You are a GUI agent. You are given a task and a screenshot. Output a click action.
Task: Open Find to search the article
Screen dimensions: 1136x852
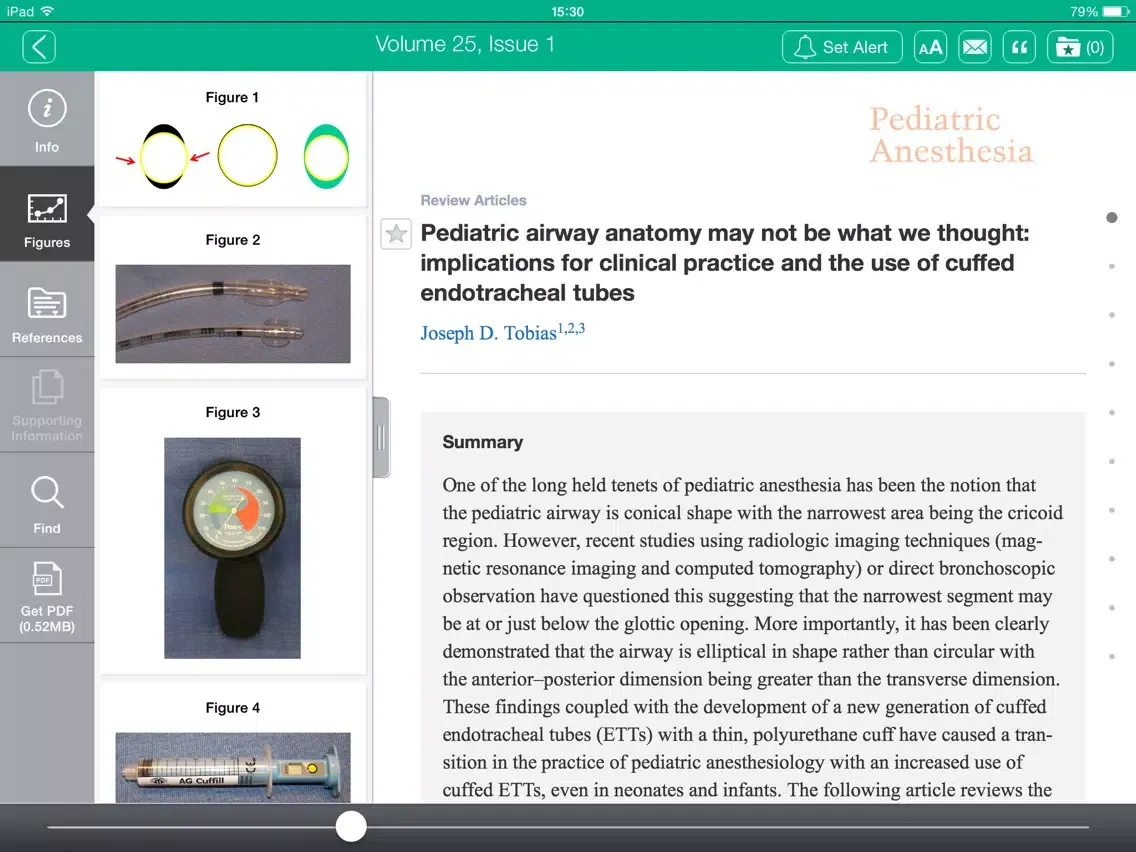coord(47,503)
